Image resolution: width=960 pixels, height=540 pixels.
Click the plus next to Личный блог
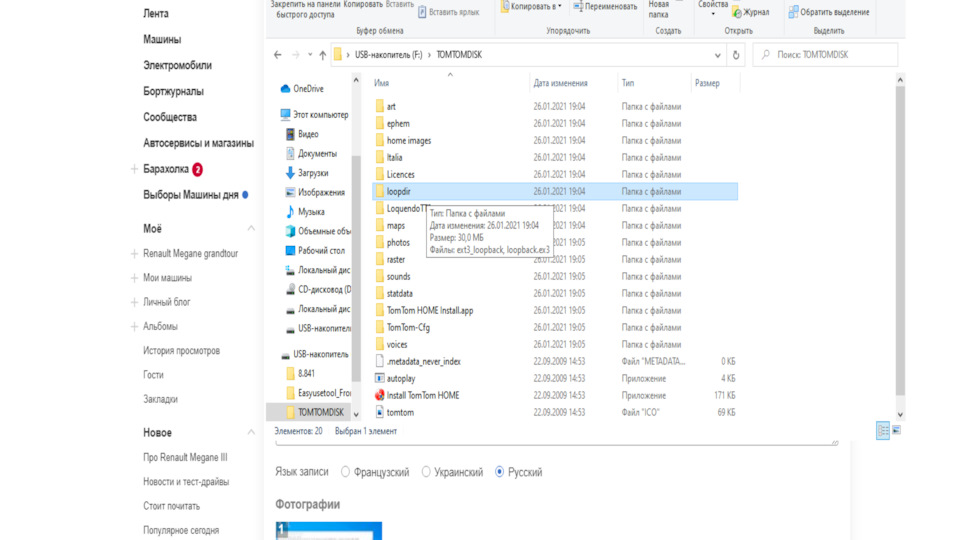point(134,302)
